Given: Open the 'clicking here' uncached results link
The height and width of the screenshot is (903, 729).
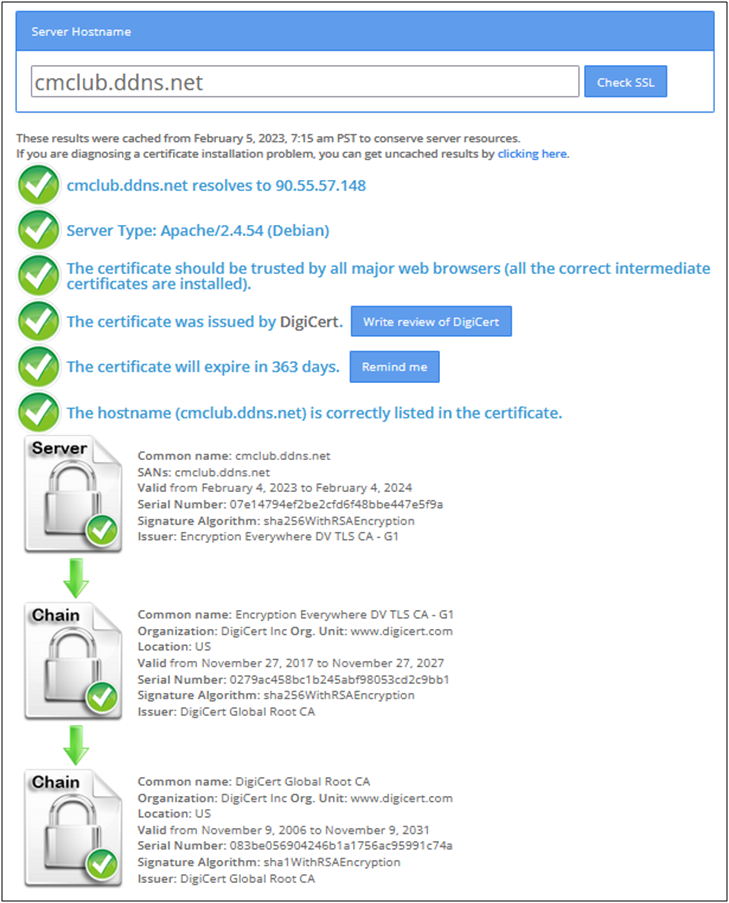Looking at the screenshot, I should [x=533, y=154].
